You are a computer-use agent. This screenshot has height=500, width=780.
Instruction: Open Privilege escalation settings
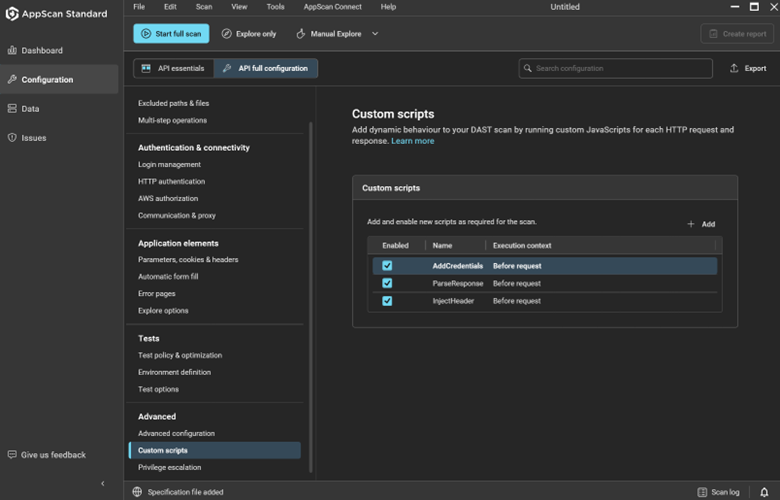pyautogui.click(x=169, y=467)
